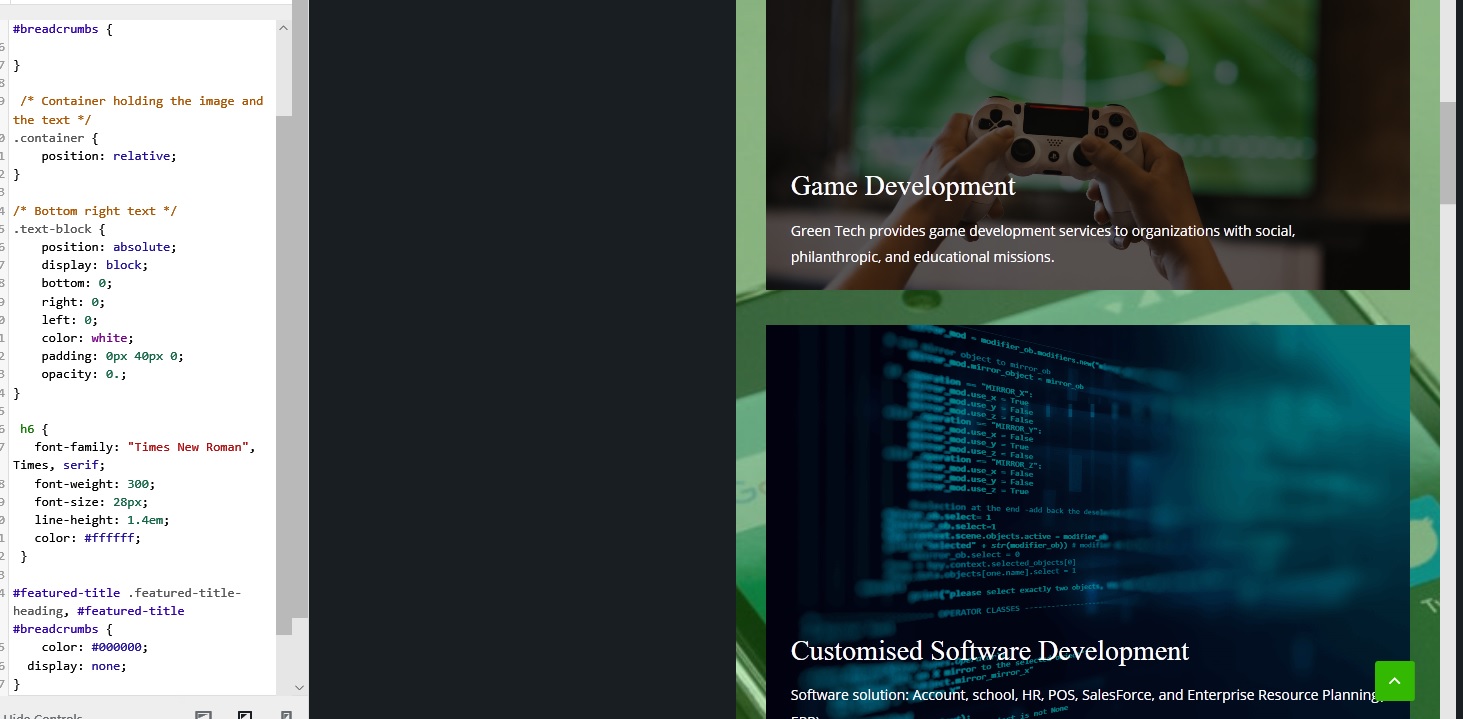Click the CSS editor scroll-up arrow
Screen dimensions: 1463x719
coord(283,28)
